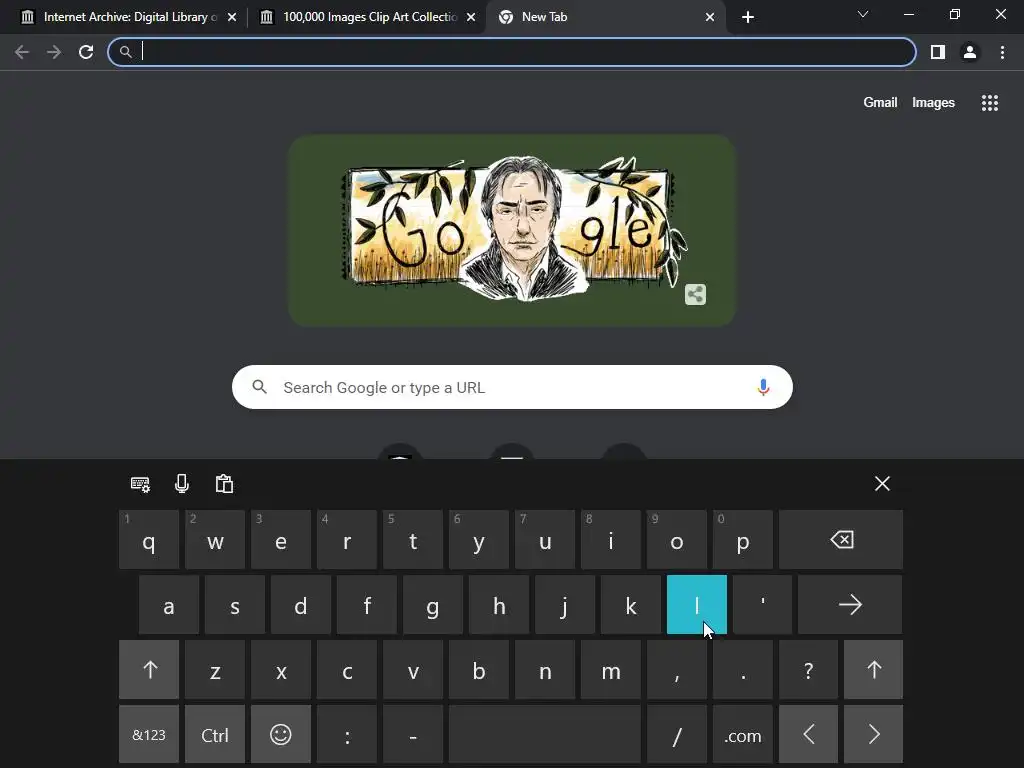Screen dimensions: 1024x768
Task: Tap the g key
Action: pyautogui.click(x=432, y=605)
